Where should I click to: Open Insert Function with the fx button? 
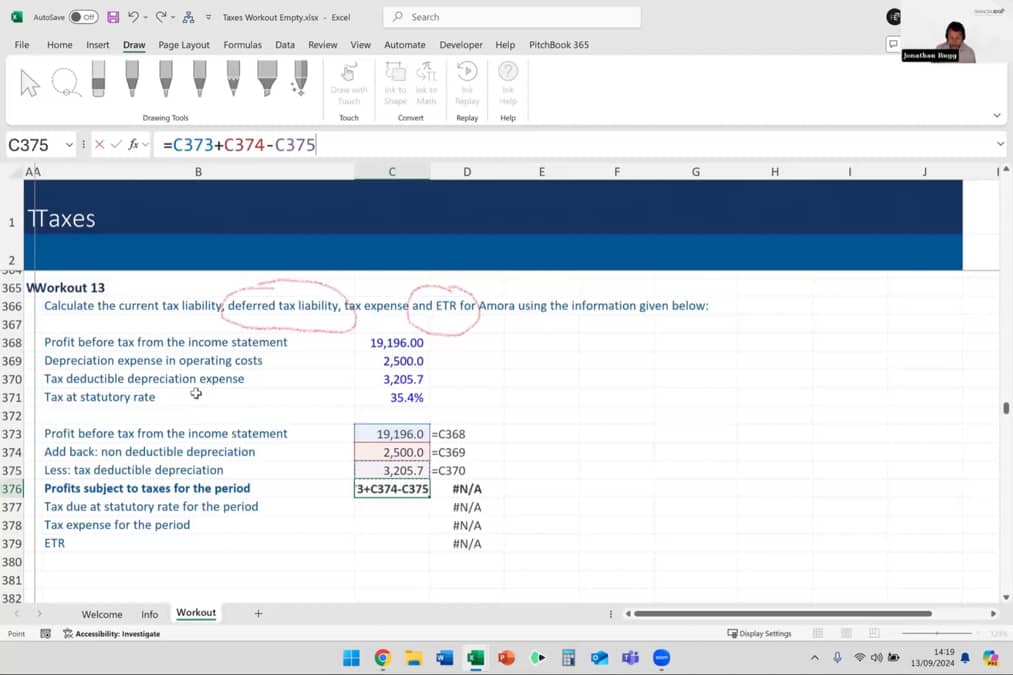pyautogui.click(x=133, y=144)
